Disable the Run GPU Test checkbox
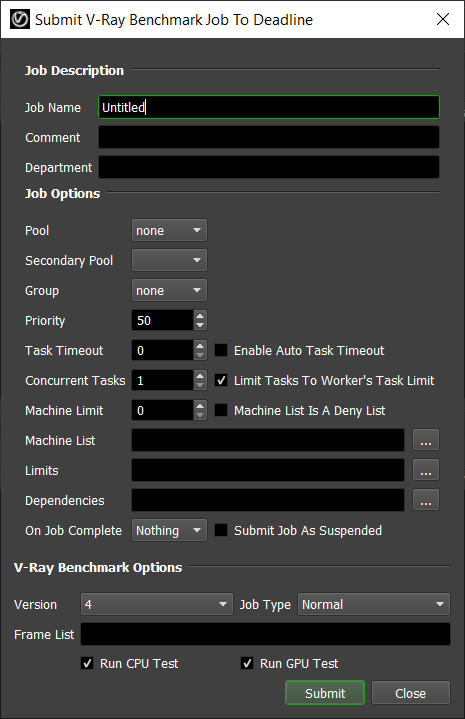Image resolution: width=465 pixels, height=719 pixels. [247, 663]
